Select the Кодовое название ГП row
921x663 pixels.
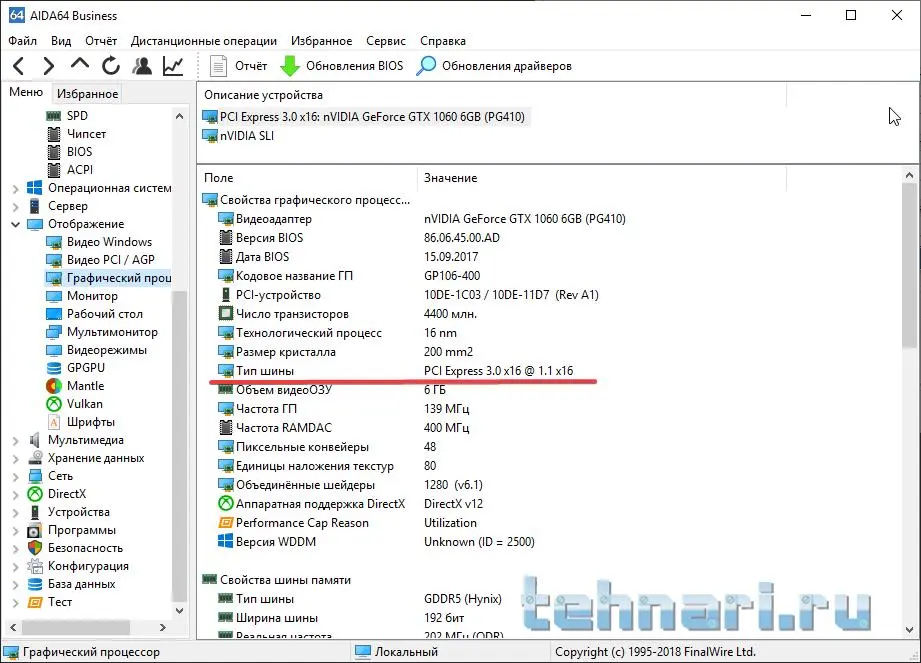349,276
